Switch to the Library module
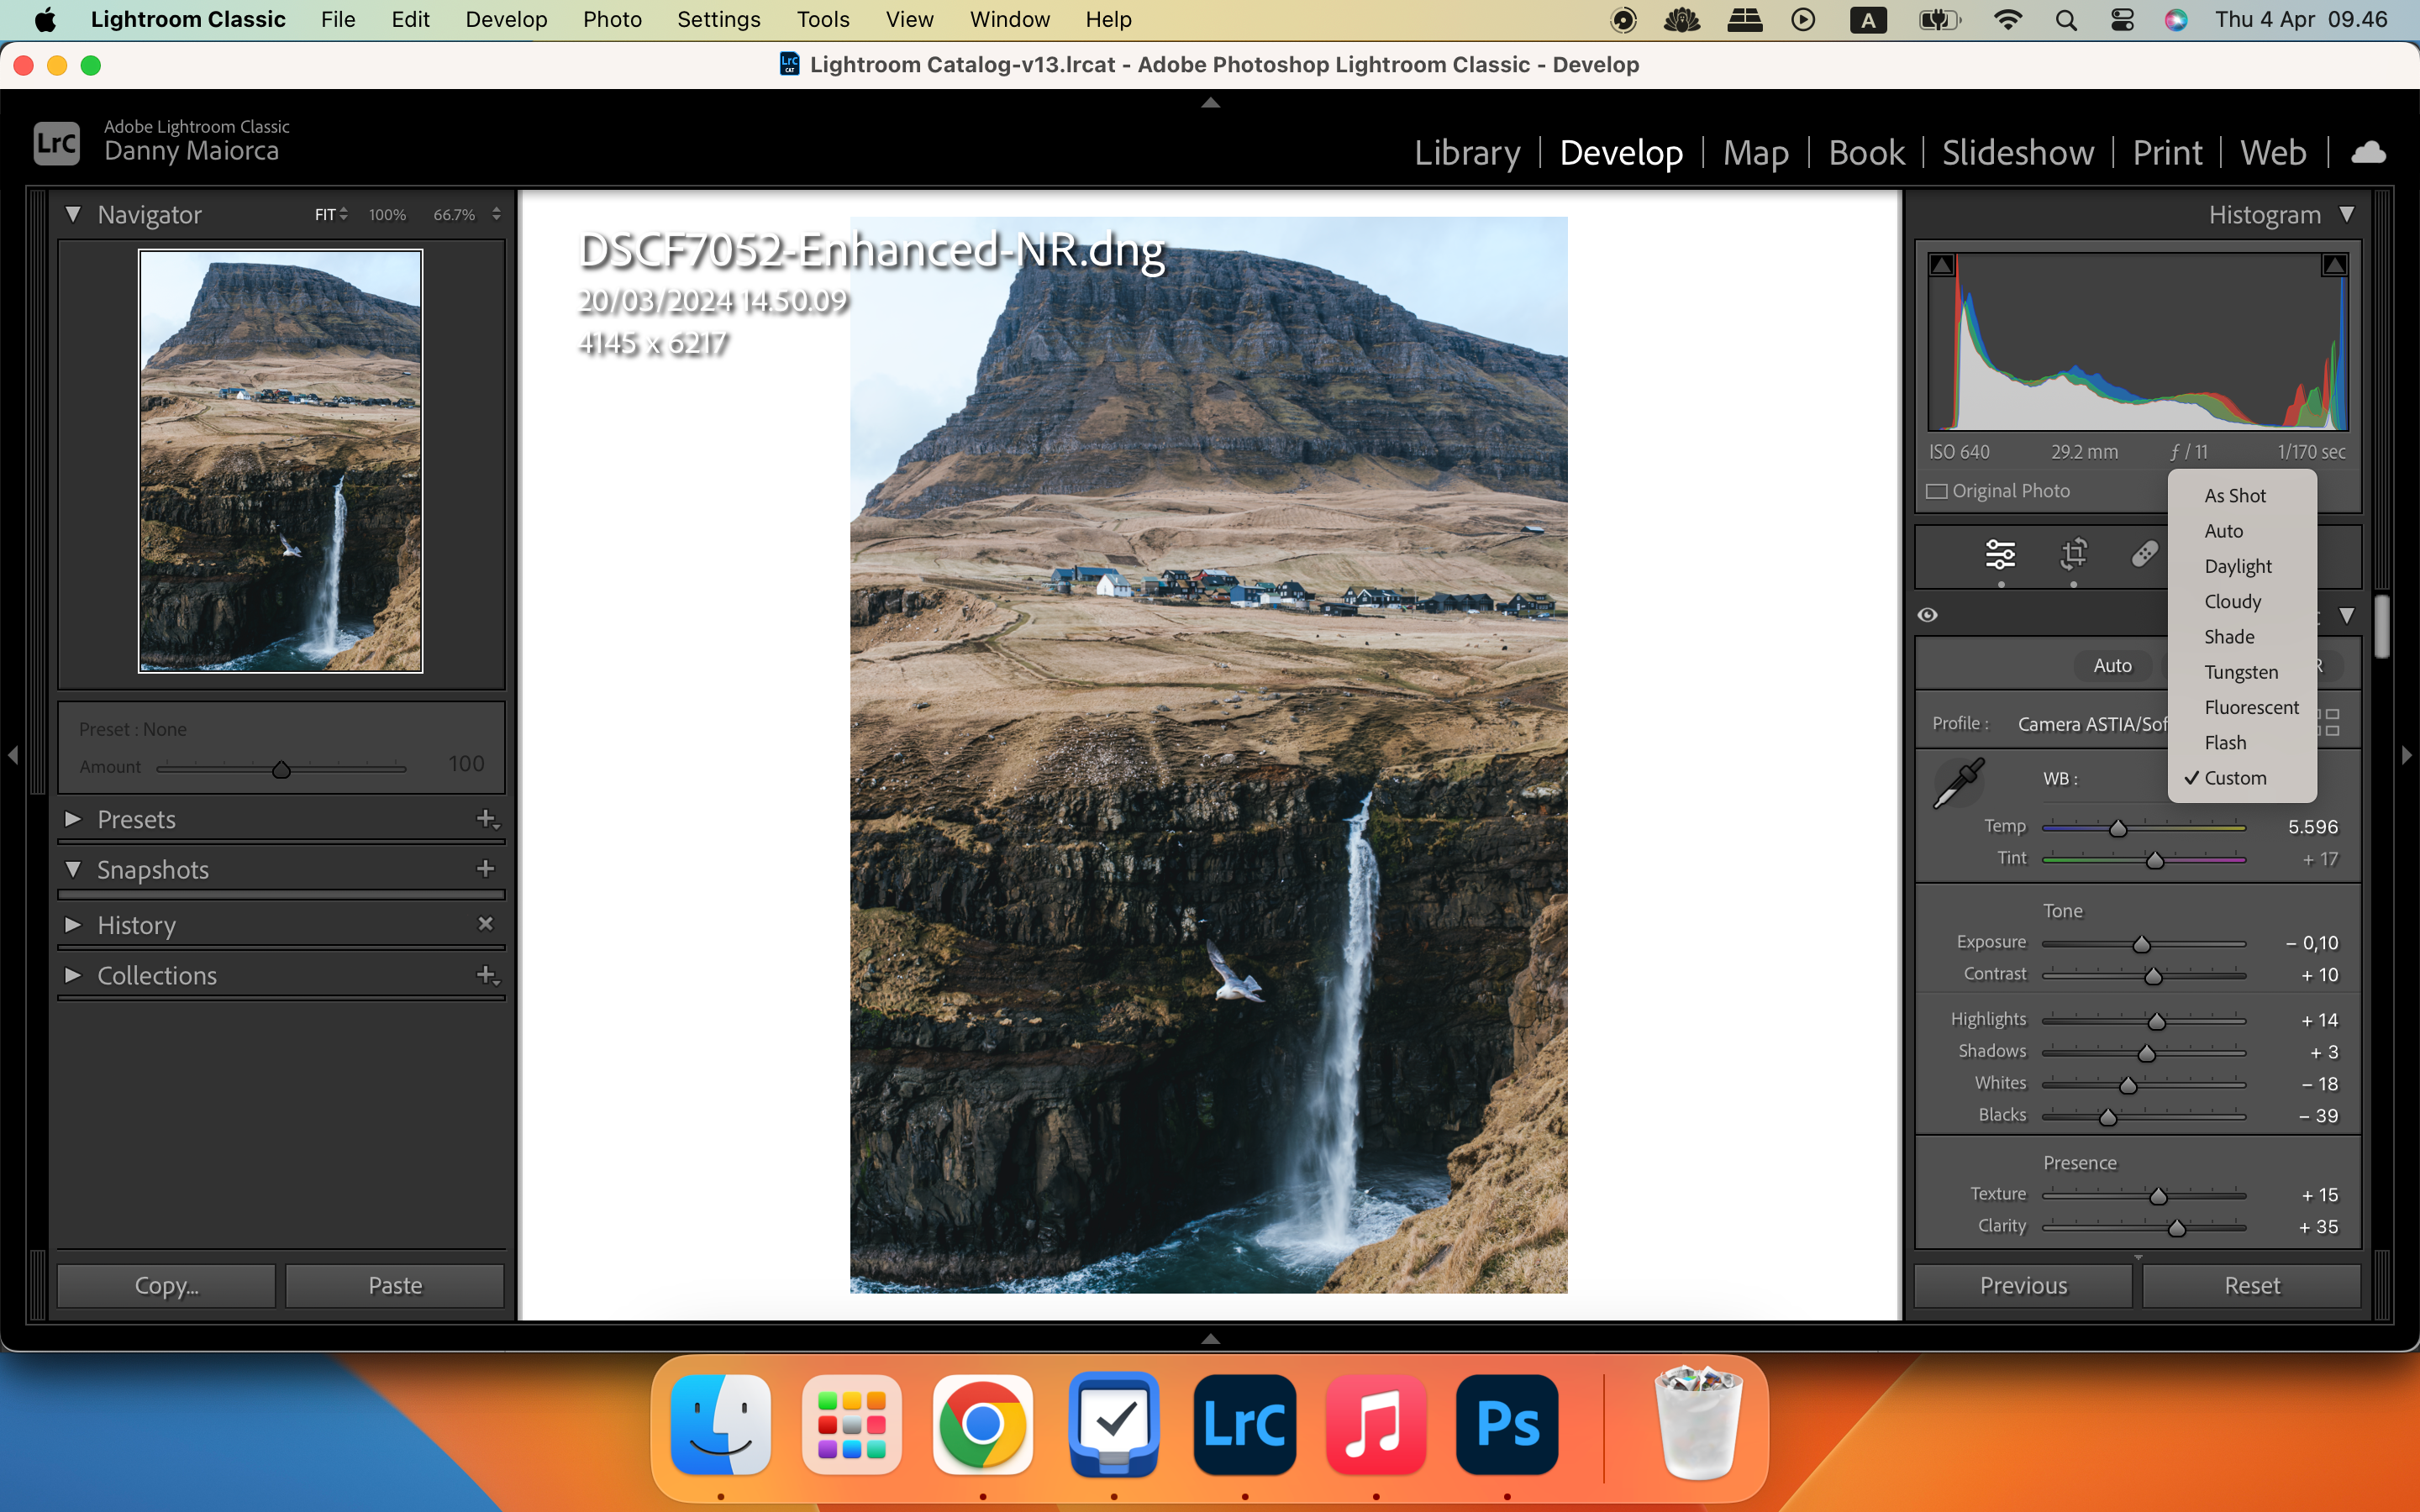The height and width of the screenshot is (1512, 2420). (1466, 152)
